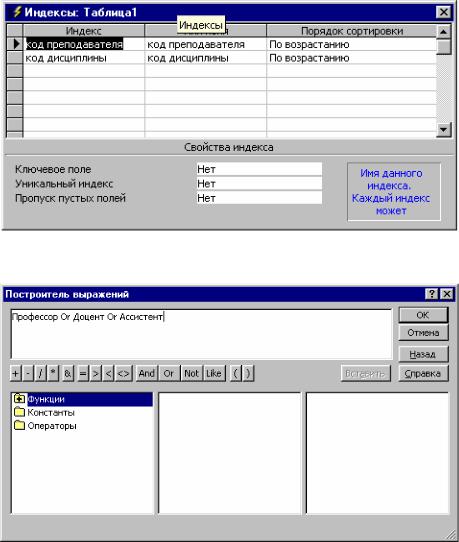Click the Уникальный индекс value field
This screenshot has height=542, width=459.
tap(259, 184)
